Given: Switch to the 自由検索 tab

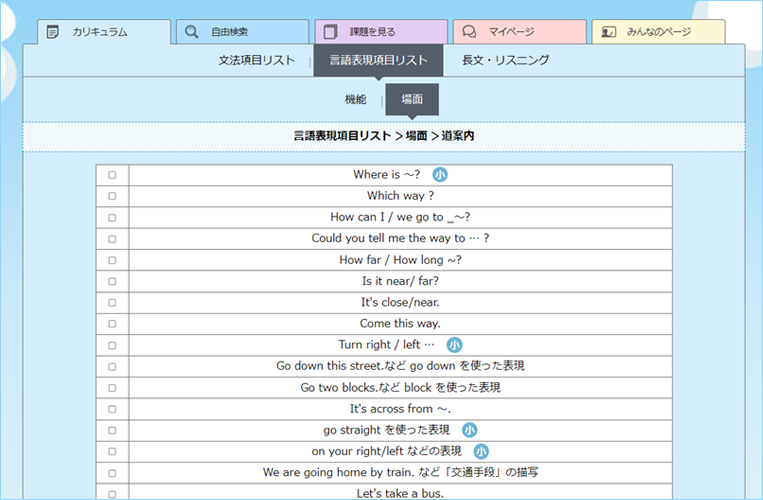Looking at the screenshot, I should point(242,32).
